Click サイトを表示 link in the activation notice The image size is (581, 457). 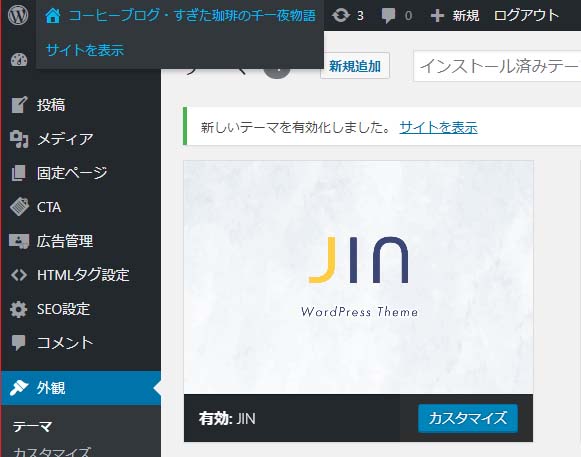point(438,128)
